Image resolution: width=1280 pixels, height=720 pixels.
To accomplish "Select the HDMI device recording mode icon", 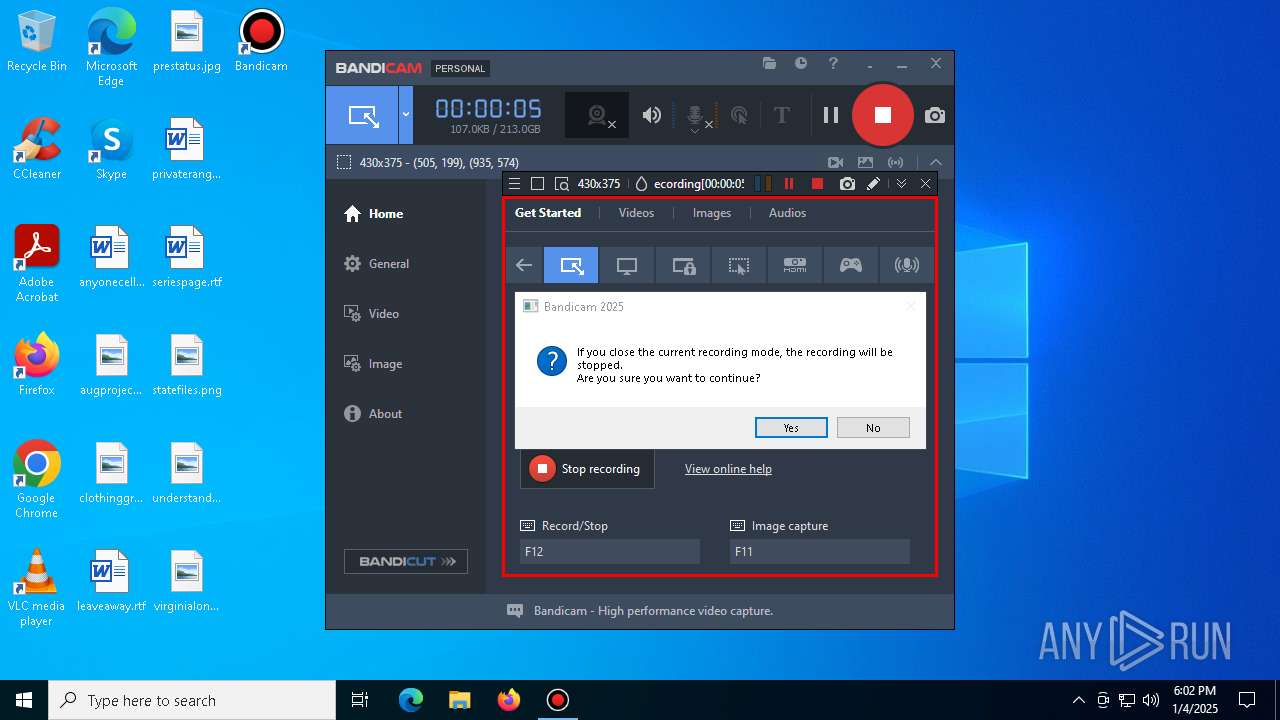I will point(795,265).
